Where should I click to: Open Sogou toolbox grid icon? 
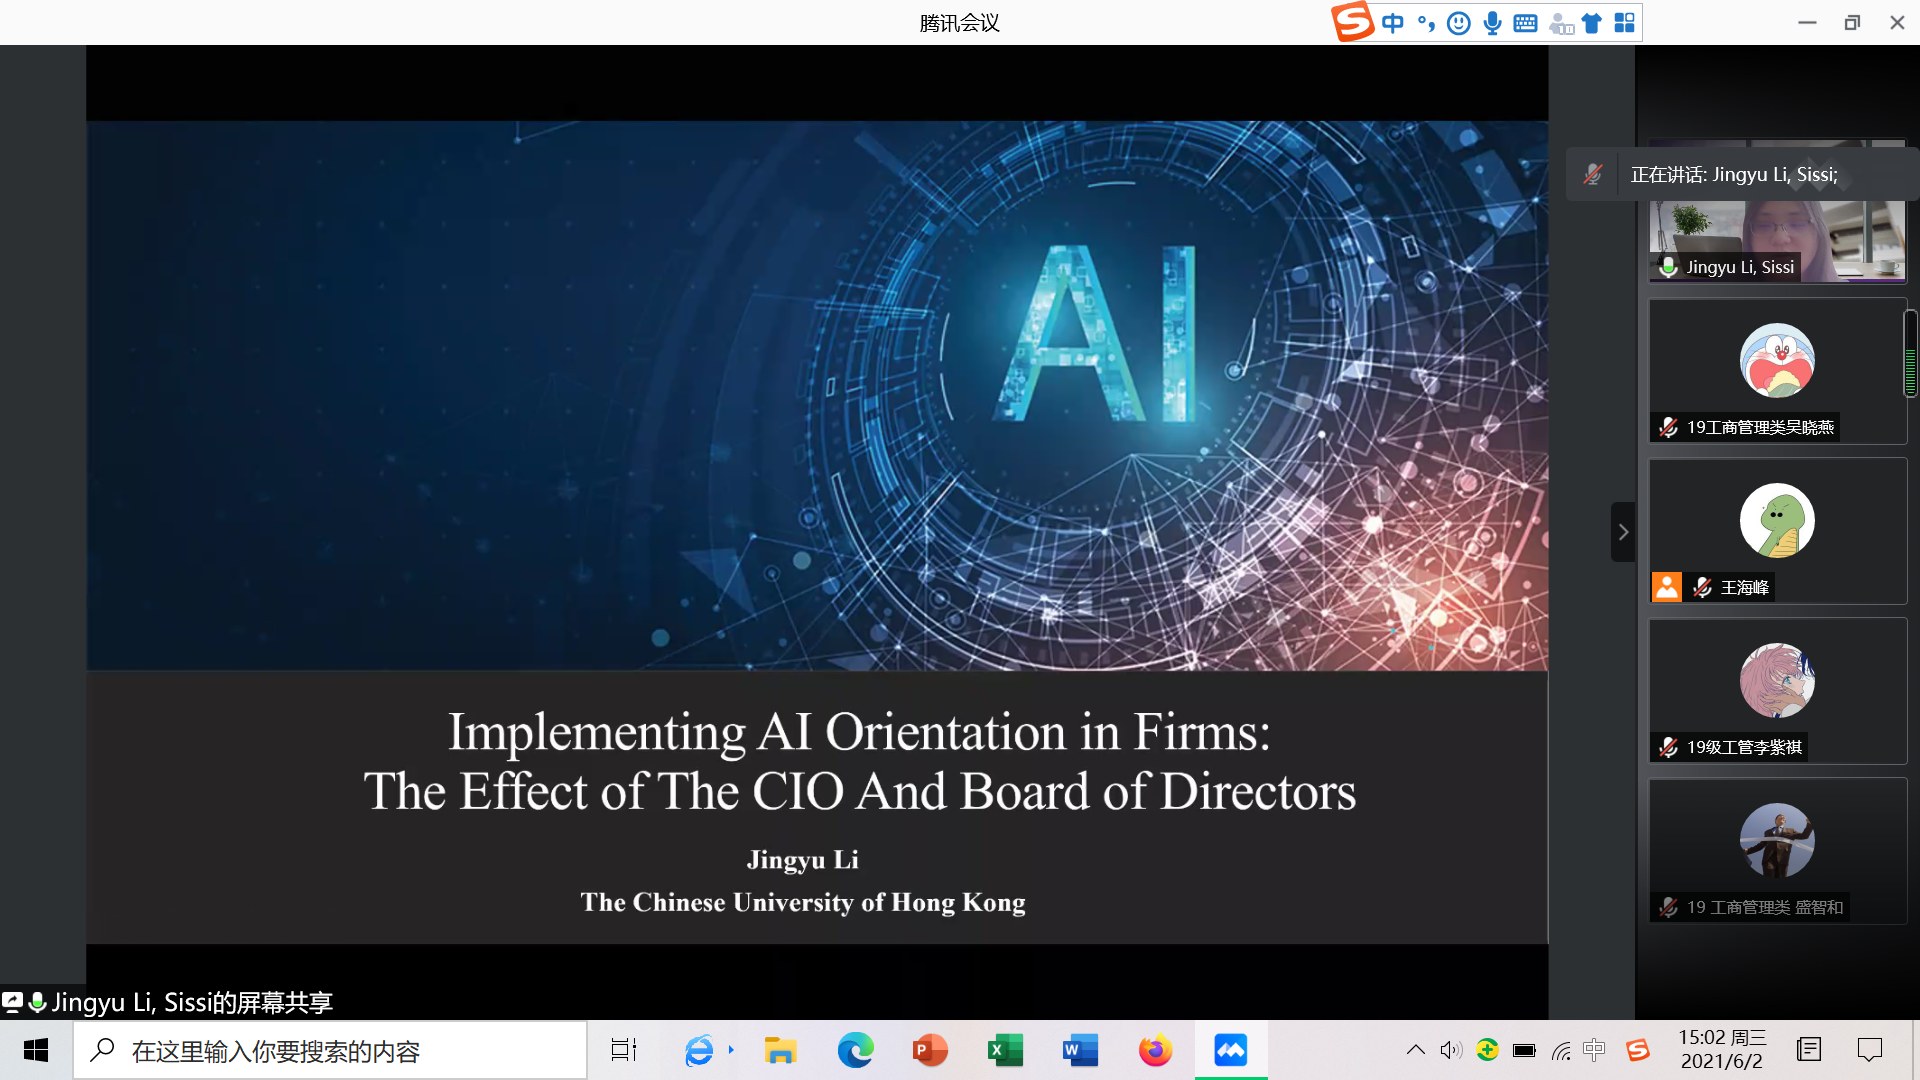(x=1625, y=23)
